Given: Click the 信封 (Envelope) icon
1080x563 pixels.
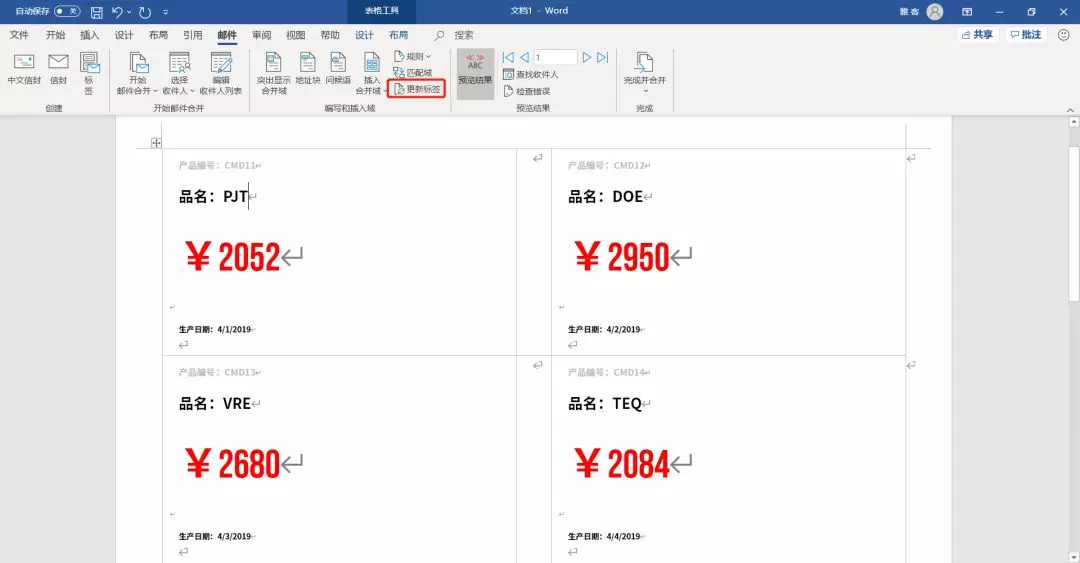Looking at the screenshot, I should (x=59, y=69).
